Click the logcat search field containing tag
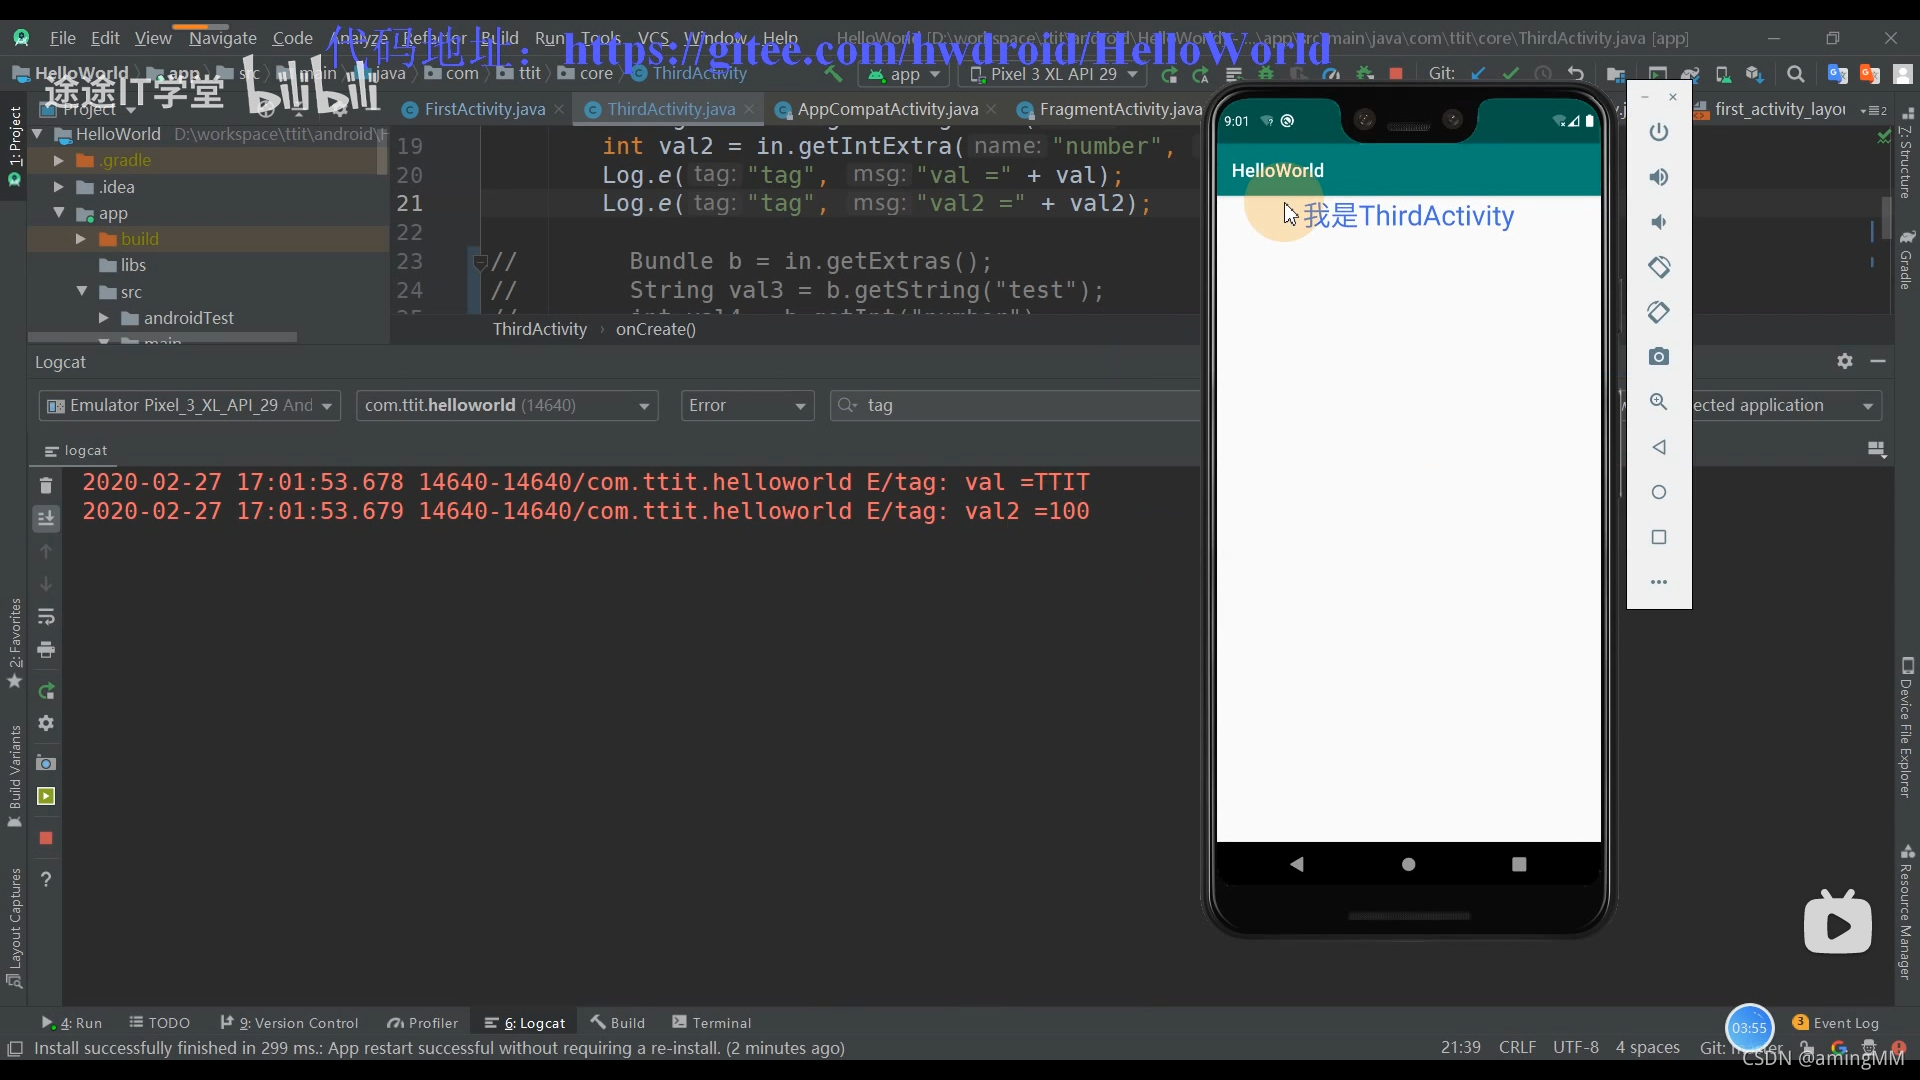The image size is (1920, 1080). click(1015, 405)
